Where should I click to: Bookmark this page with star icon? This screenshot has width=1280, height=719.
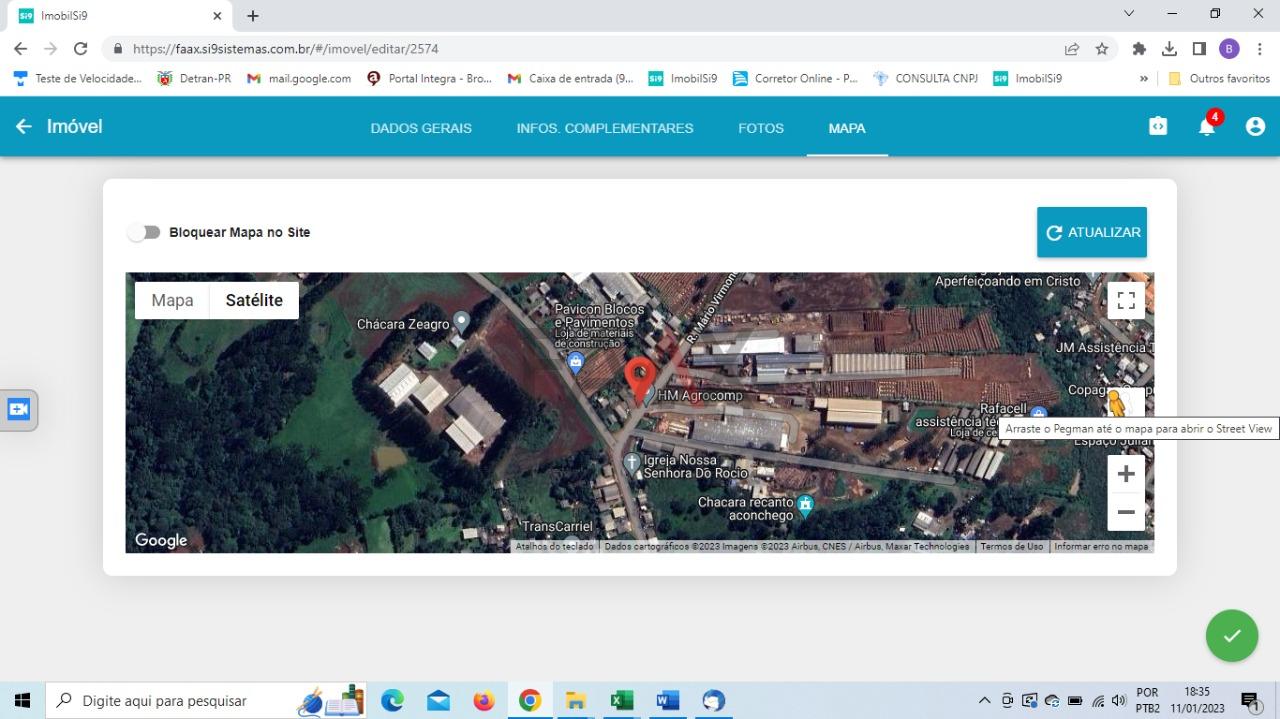point(1102,48)
